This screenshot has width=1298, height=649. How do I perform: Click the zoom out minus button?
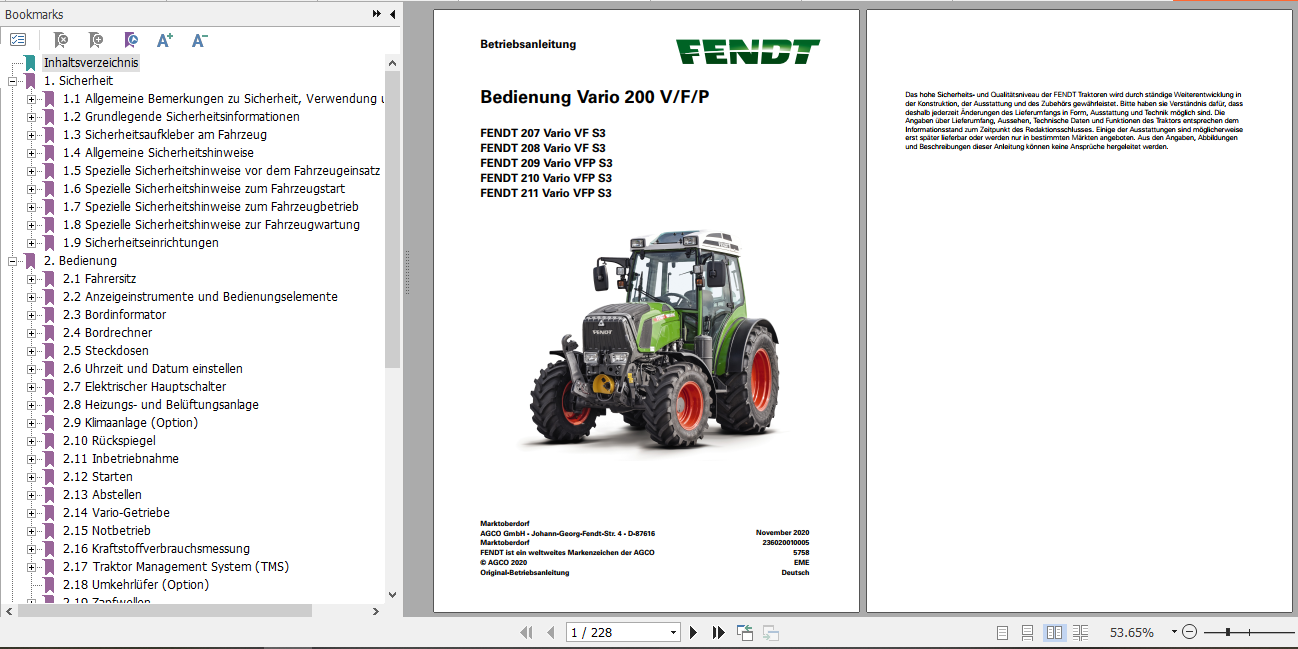click(x=1189, y=632)
